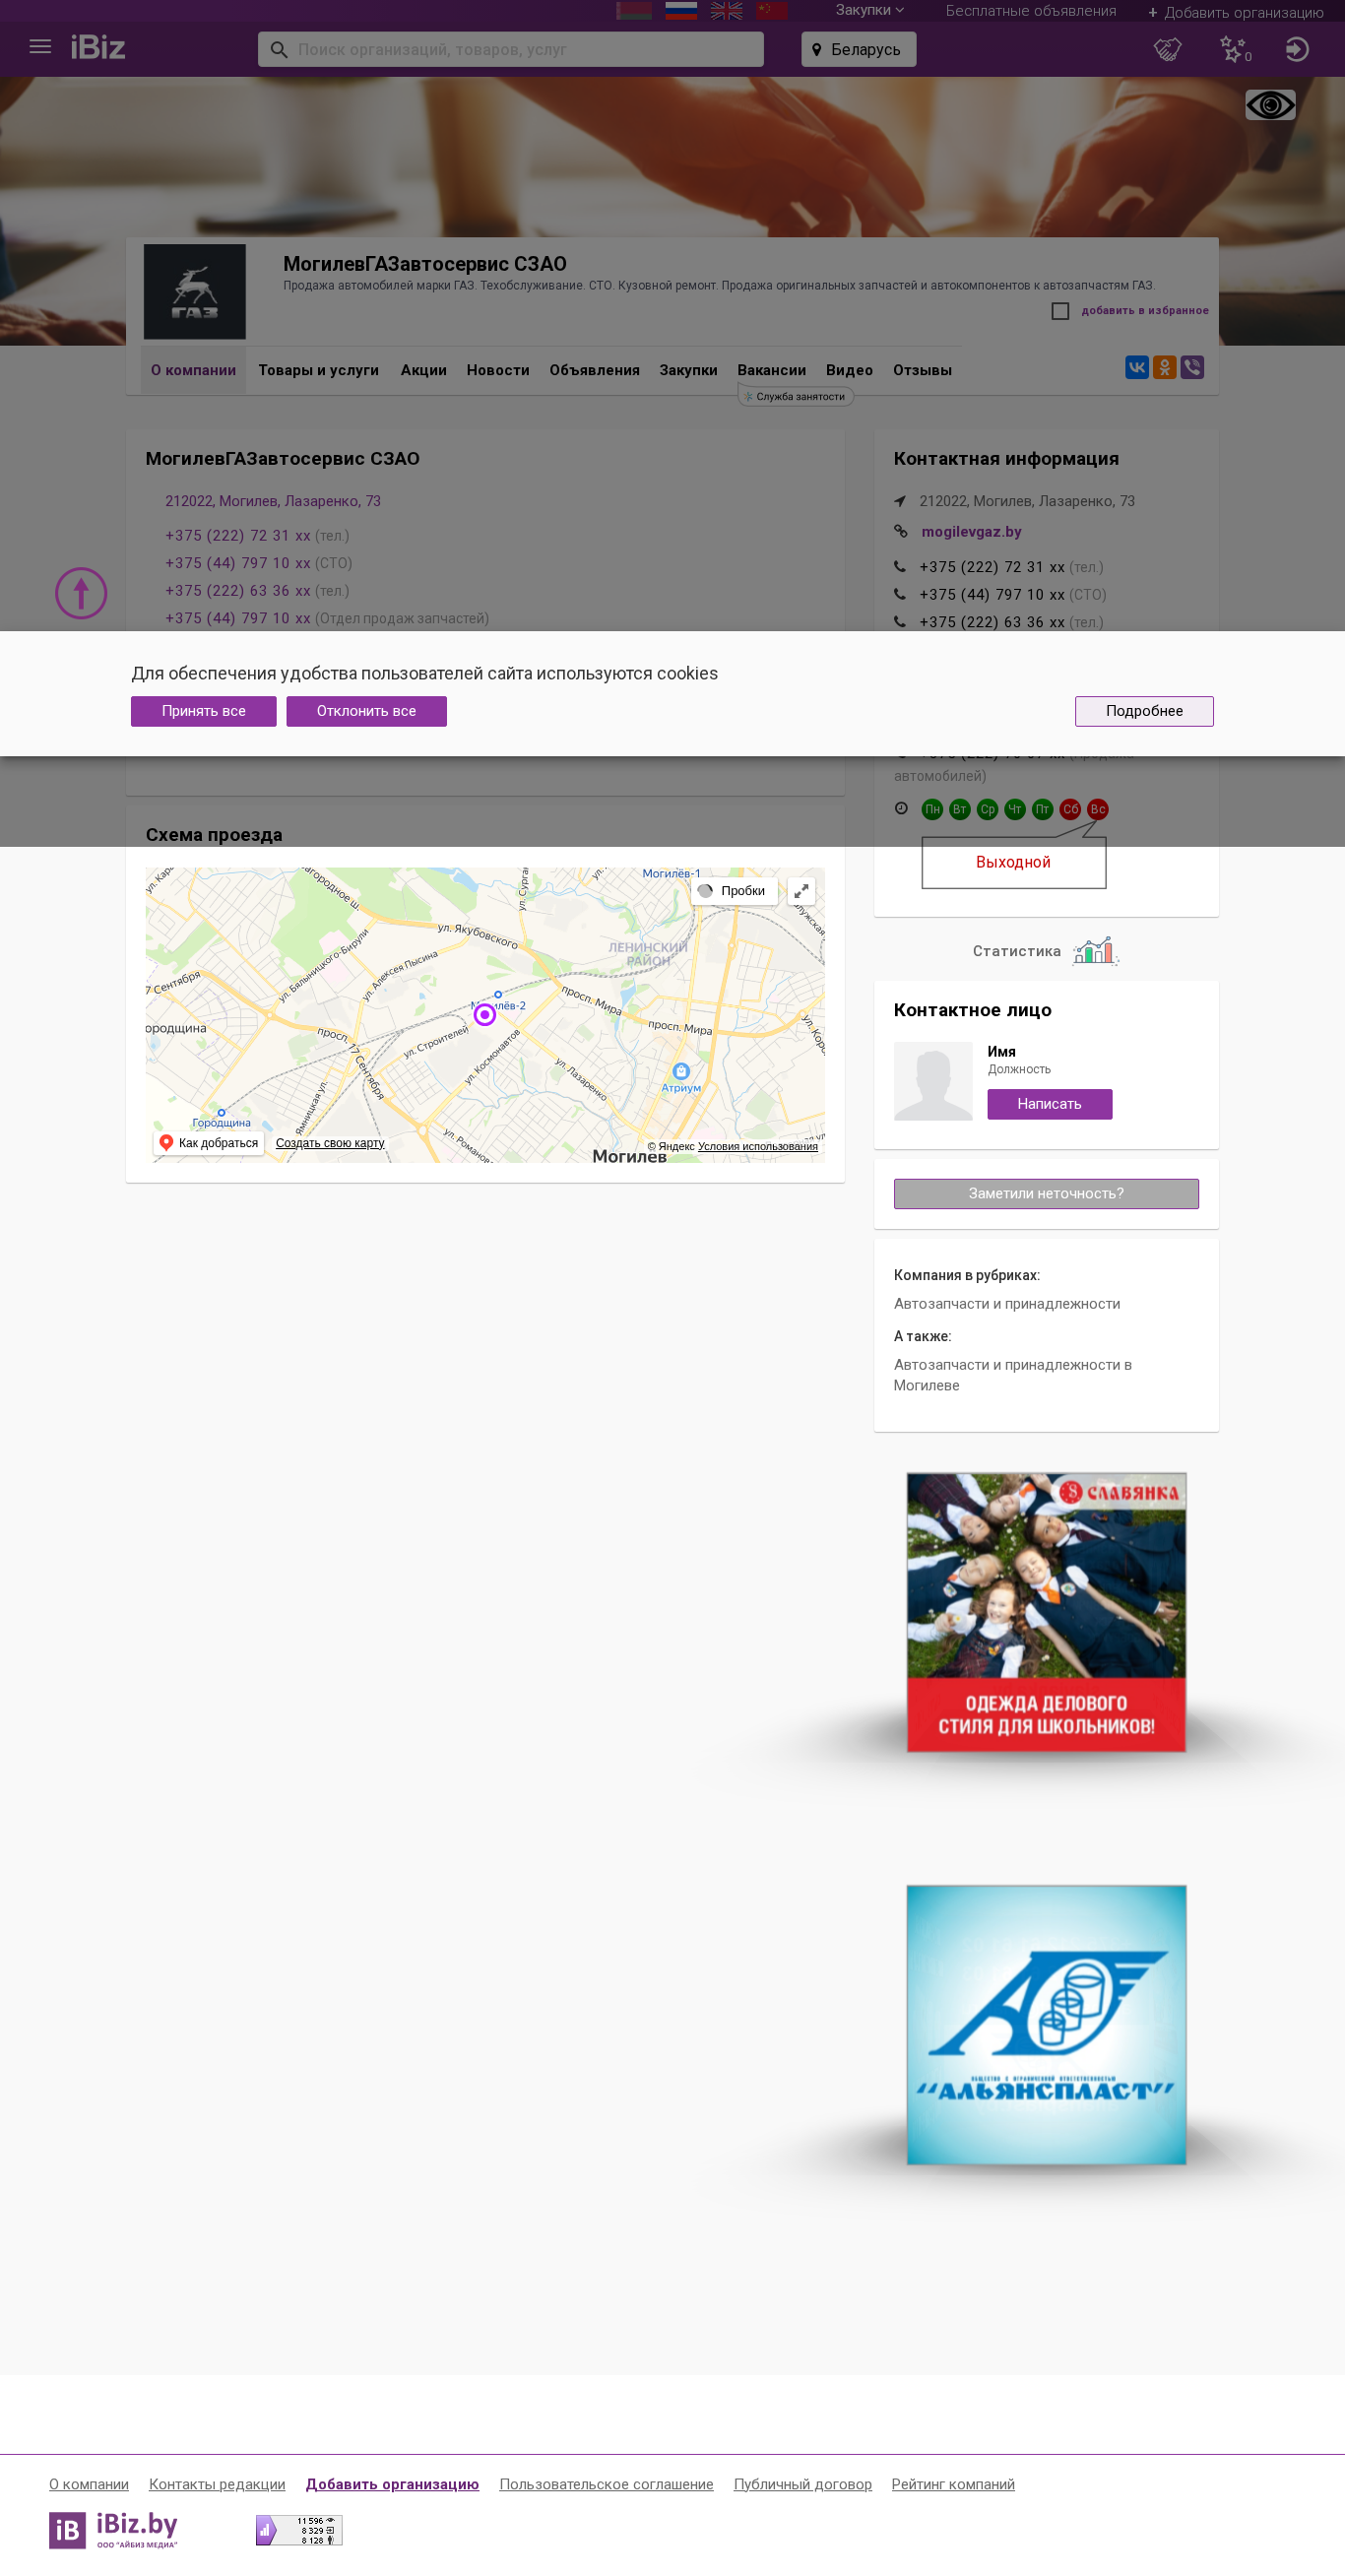Viewport: 1345px width, 2576px height.
Task: Click Бесплатные объявления link
Action: tap(1030, 11)
